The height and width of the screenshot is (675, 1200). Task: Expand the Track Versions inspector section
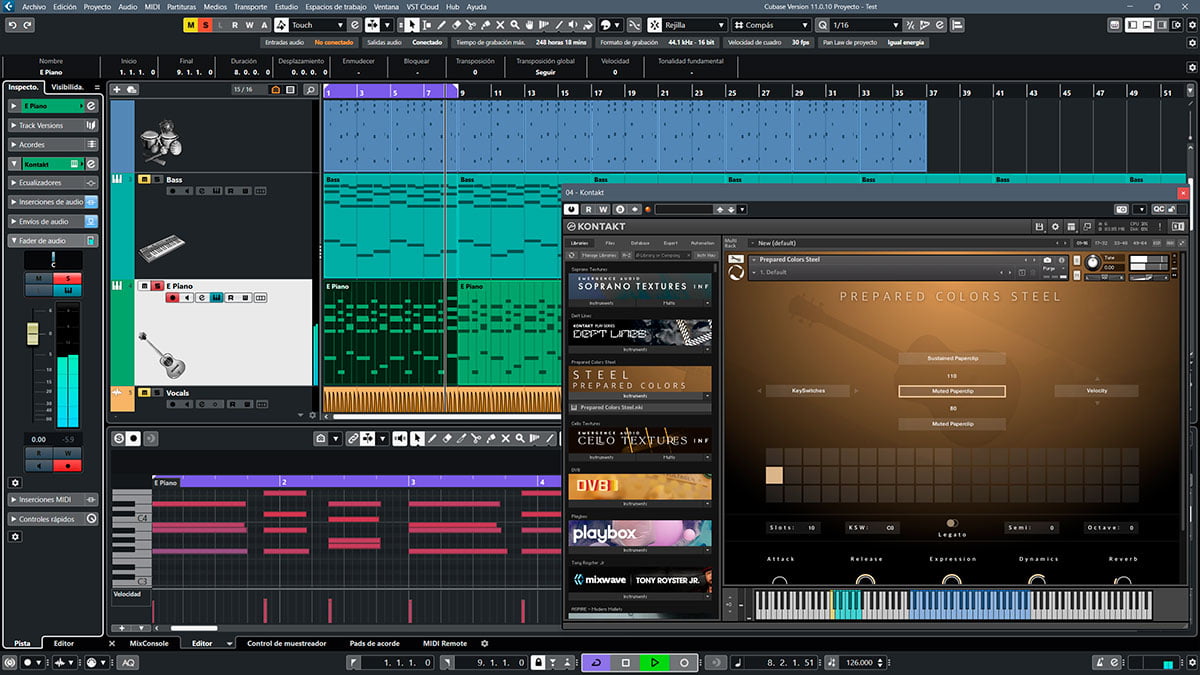tap(53, 125)
